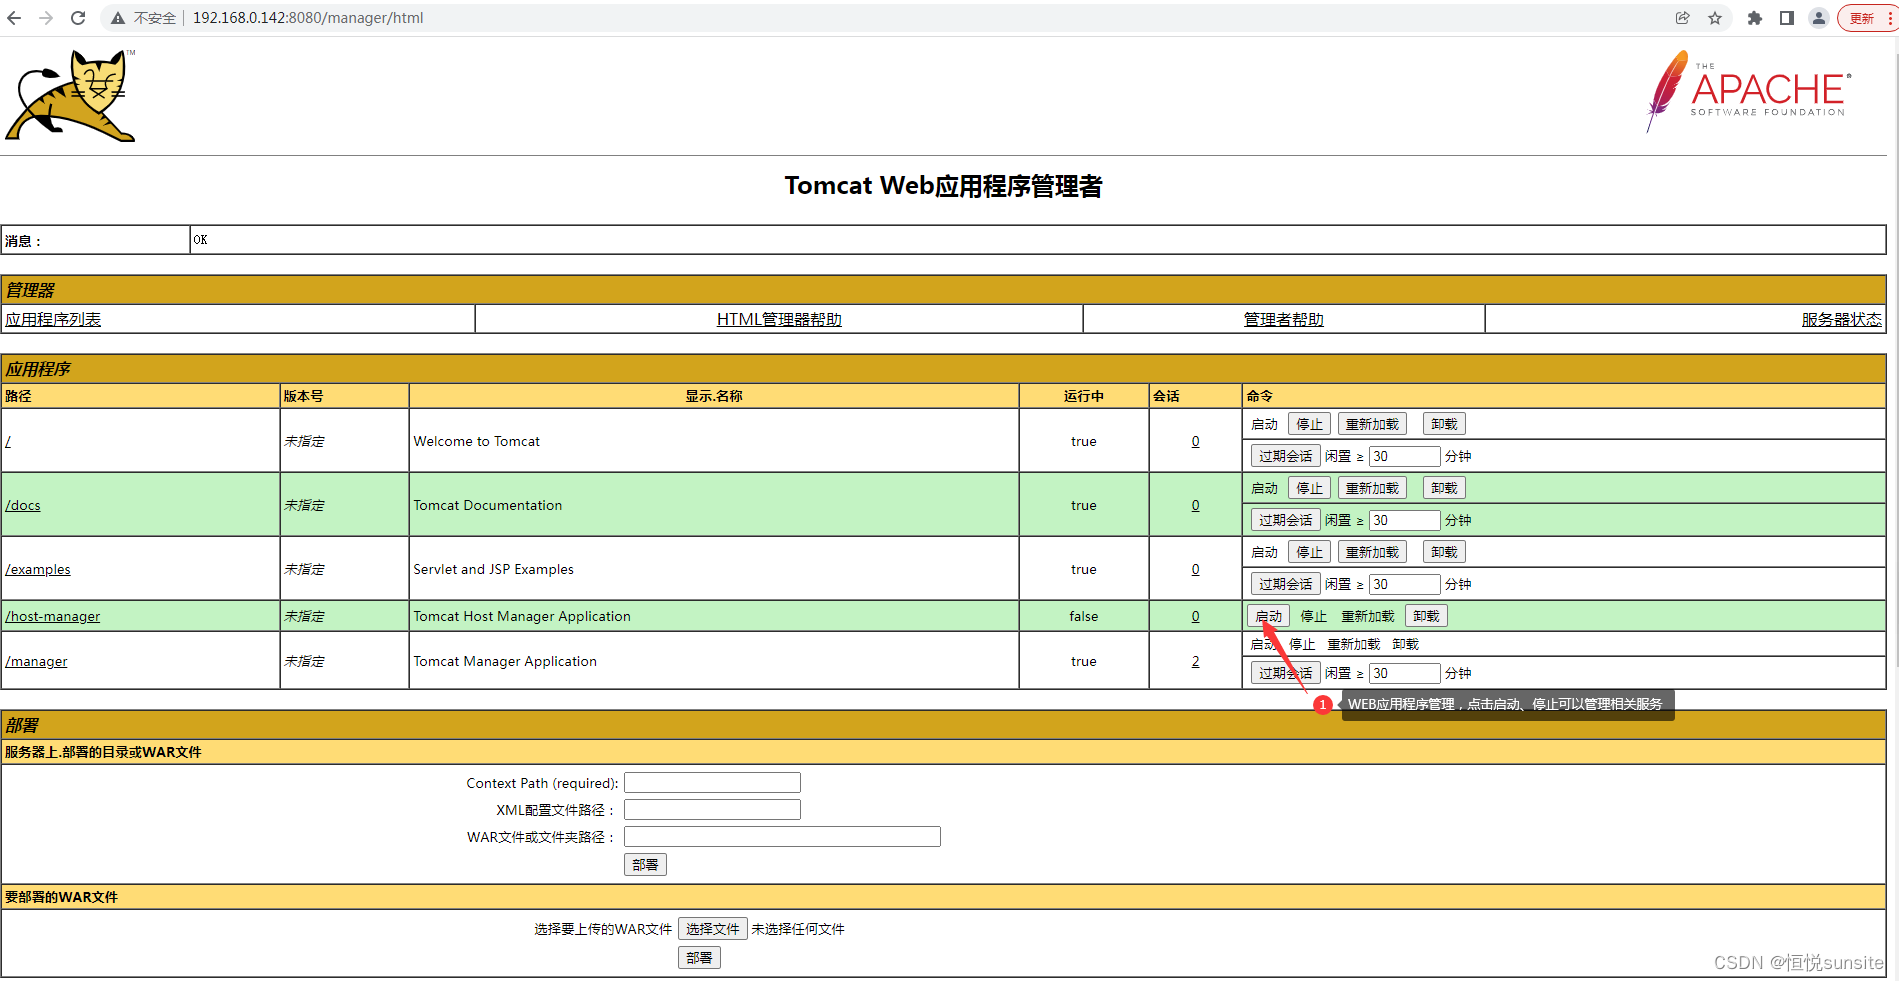
Task: Open the sessions count link for /docs
Action: [1195, 505]
